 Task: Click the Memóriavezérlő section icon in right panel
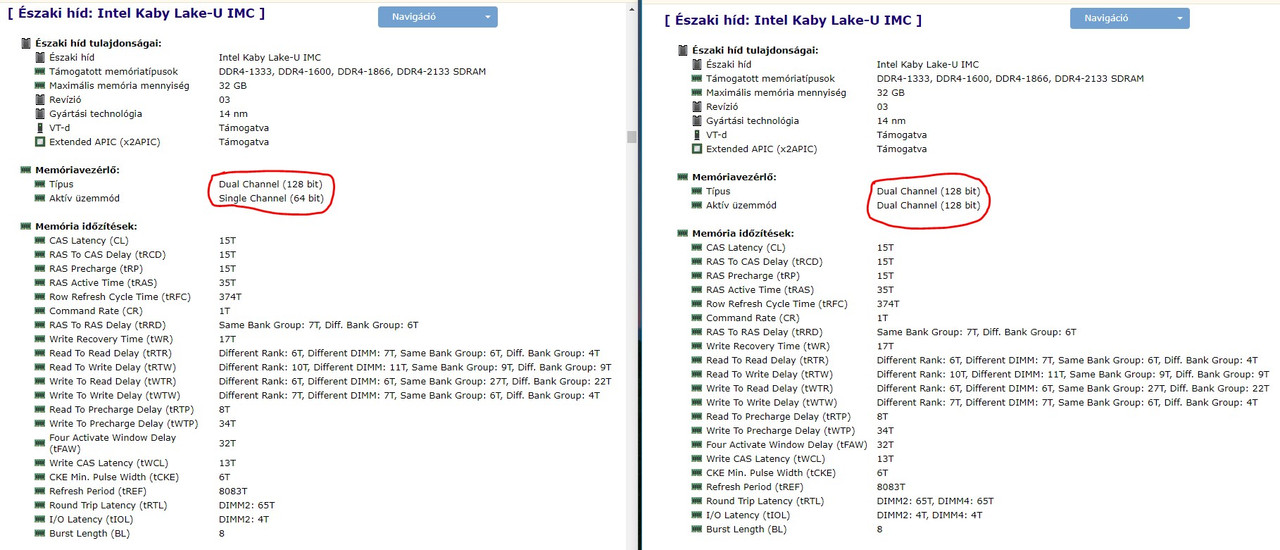click(683, 177)
